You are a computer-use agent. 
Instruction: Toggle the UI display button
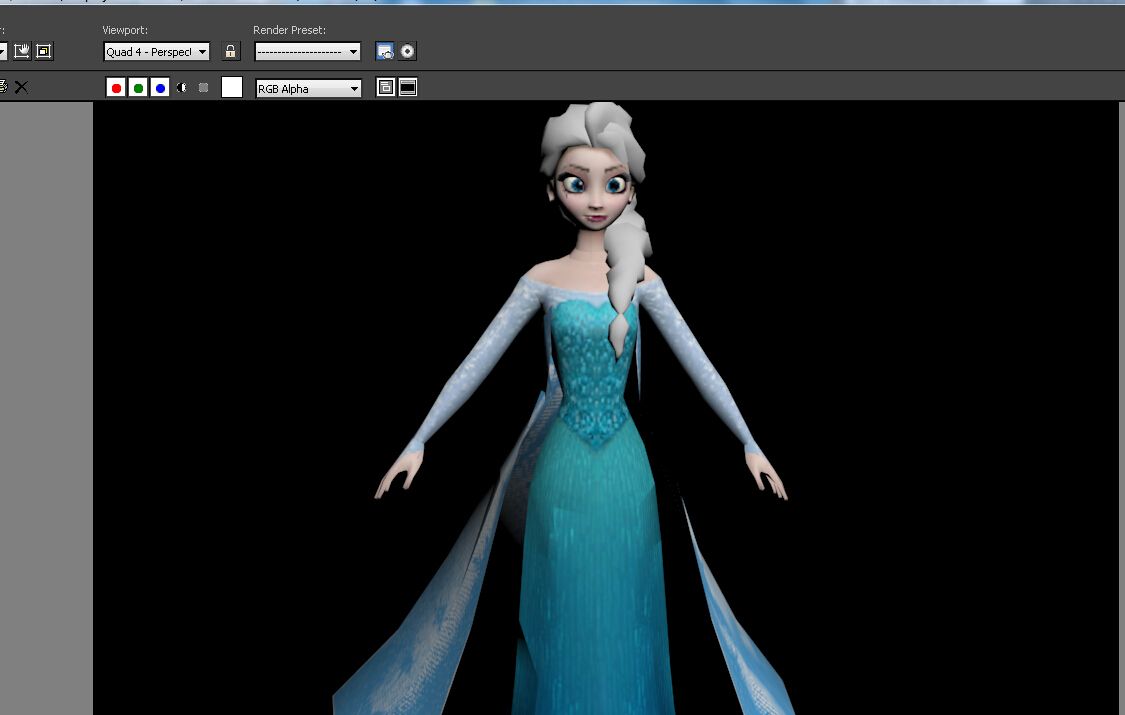point(407,88)
